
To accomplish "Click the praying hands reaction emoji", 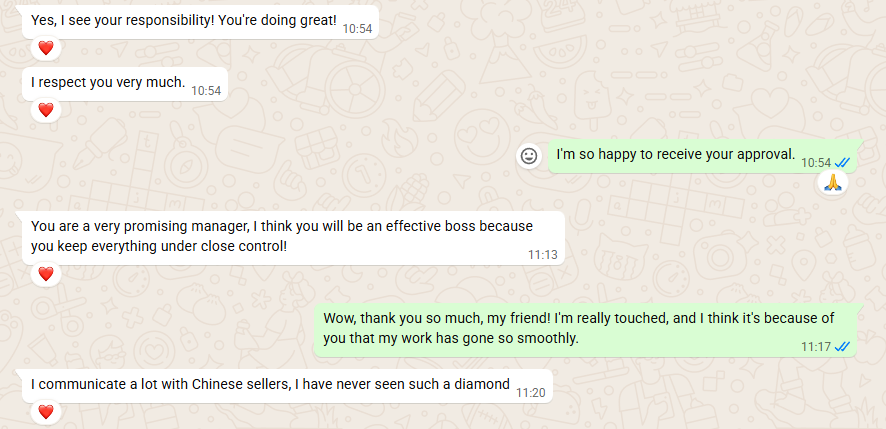I will 832,183.
